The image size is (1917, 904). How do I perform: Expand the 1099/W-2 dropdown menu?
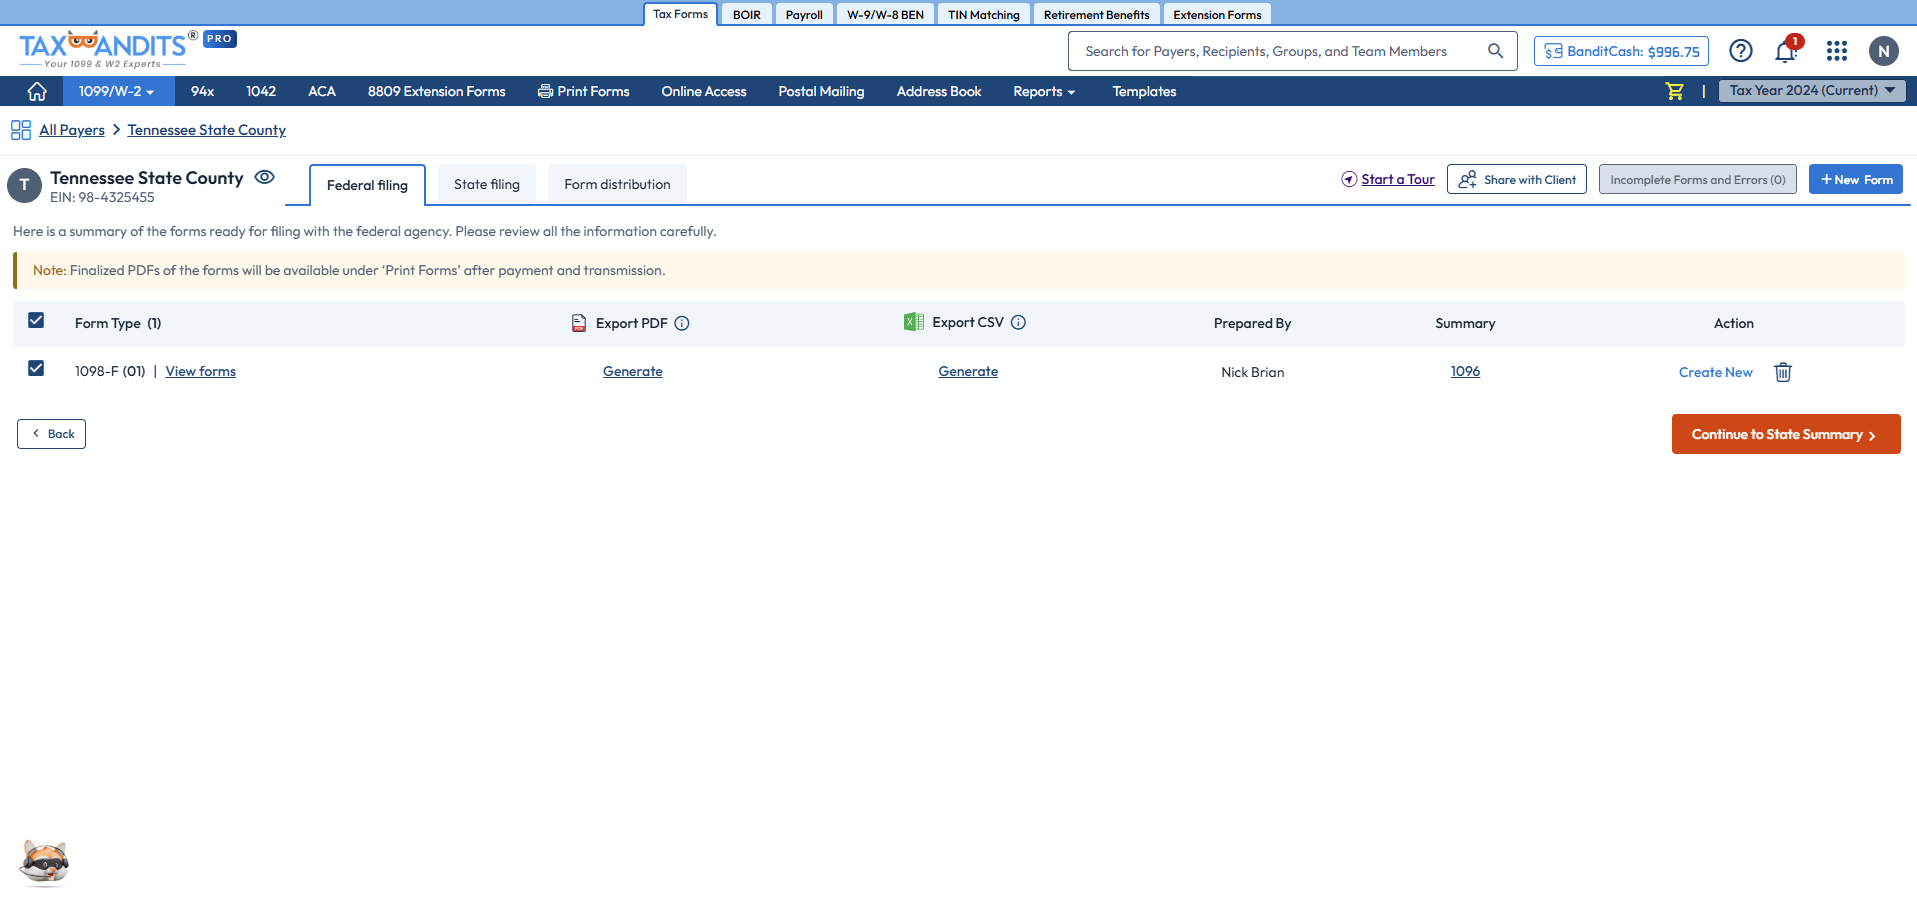118,91
